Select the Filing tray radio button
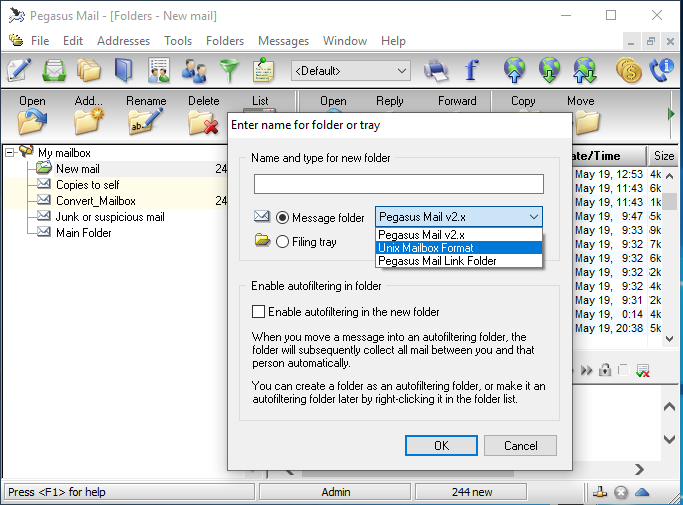Screen dimensions: 683x505 pos(282,241)
